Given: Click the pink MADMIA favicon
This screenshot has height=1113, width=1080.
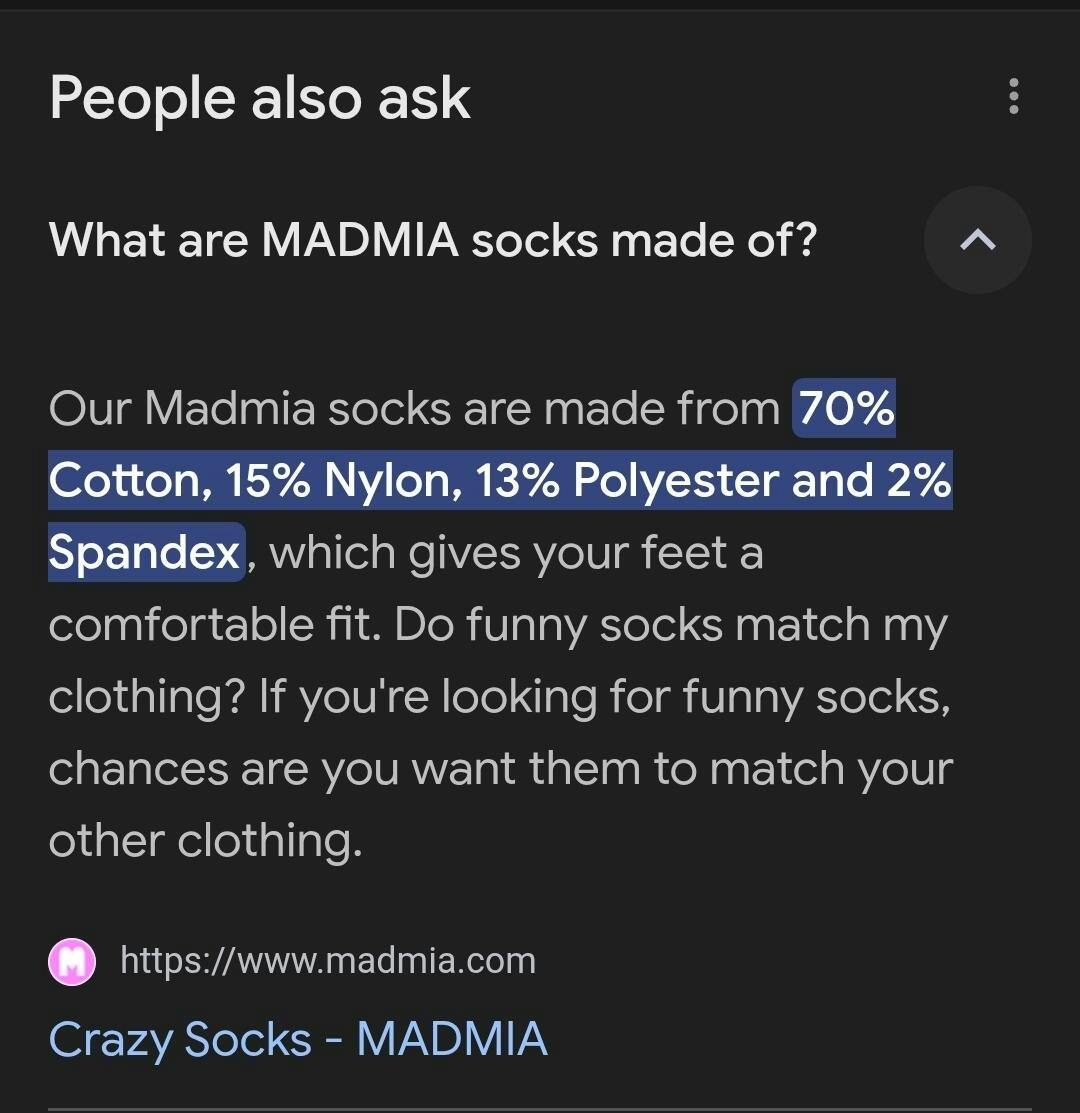Looking at the screenshot, I should [x=72, y=962].
